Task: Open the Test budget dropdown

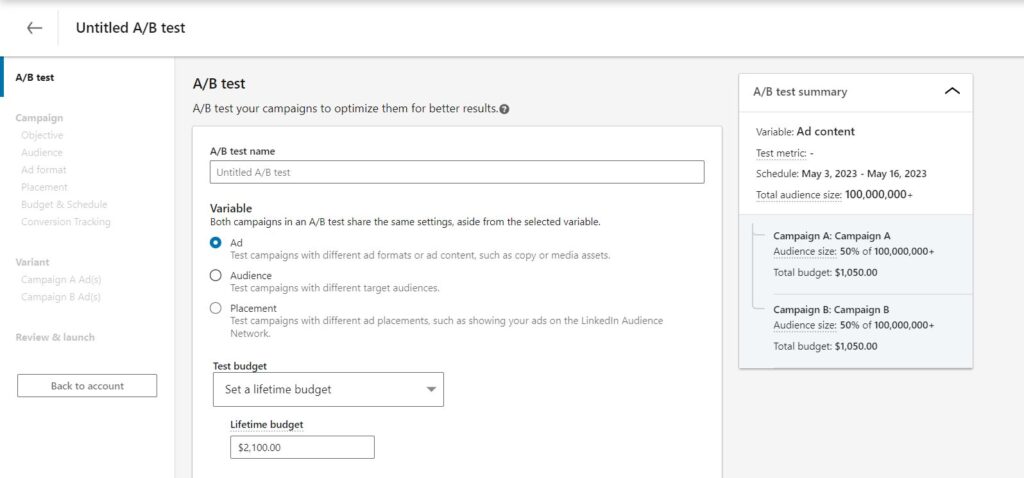Action: 328,389
